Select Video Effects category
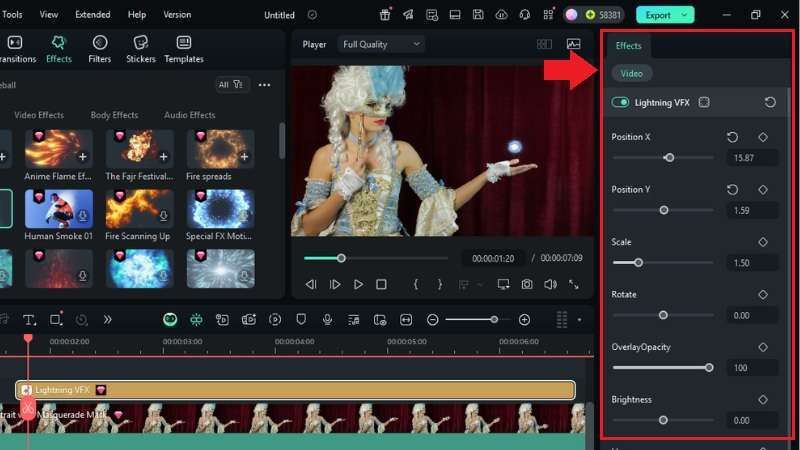The height and width of the screenshot is (450, 800). 39,115
